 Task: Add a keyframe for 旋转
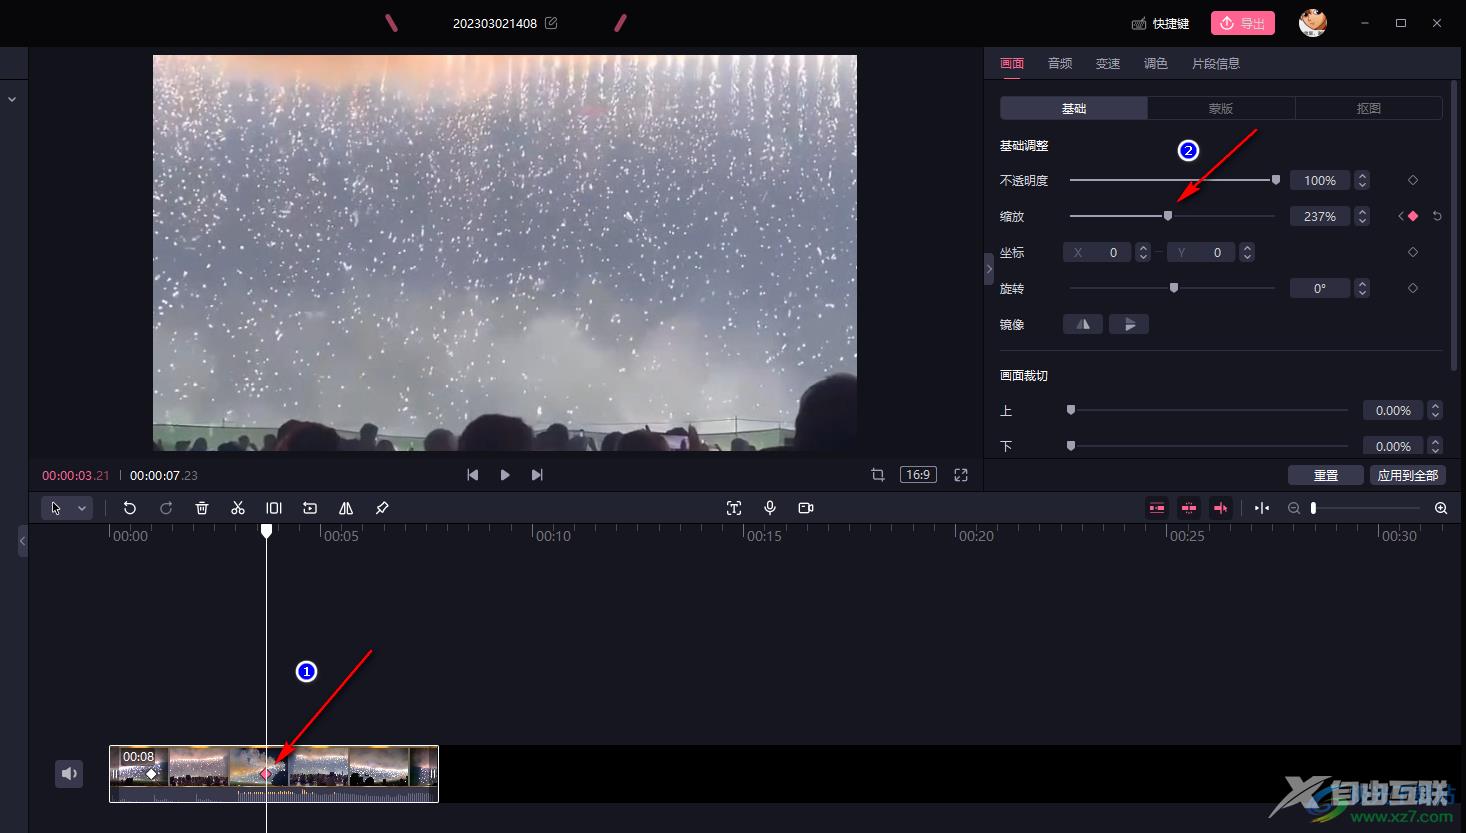point(1413,288)
